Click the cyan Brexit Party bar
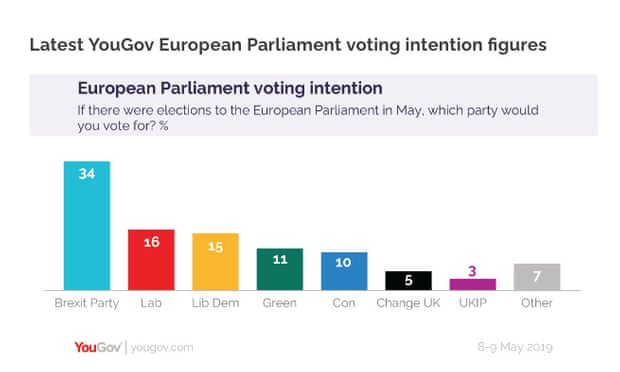 coord(87,226)
